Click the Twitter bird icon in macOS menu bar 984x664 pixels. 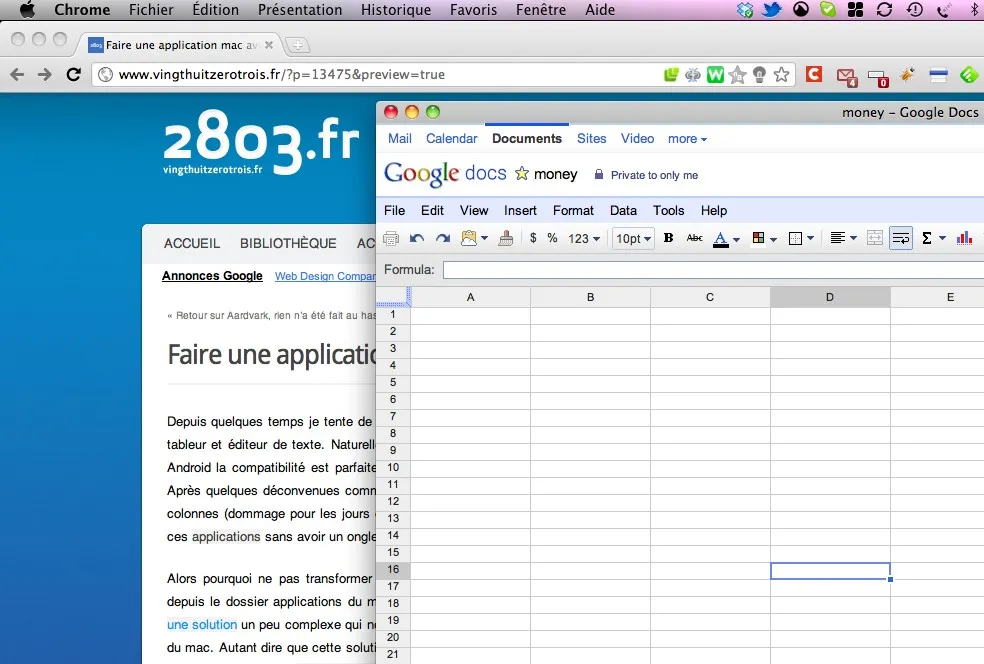pyautogui.click(x=772, y=9)
